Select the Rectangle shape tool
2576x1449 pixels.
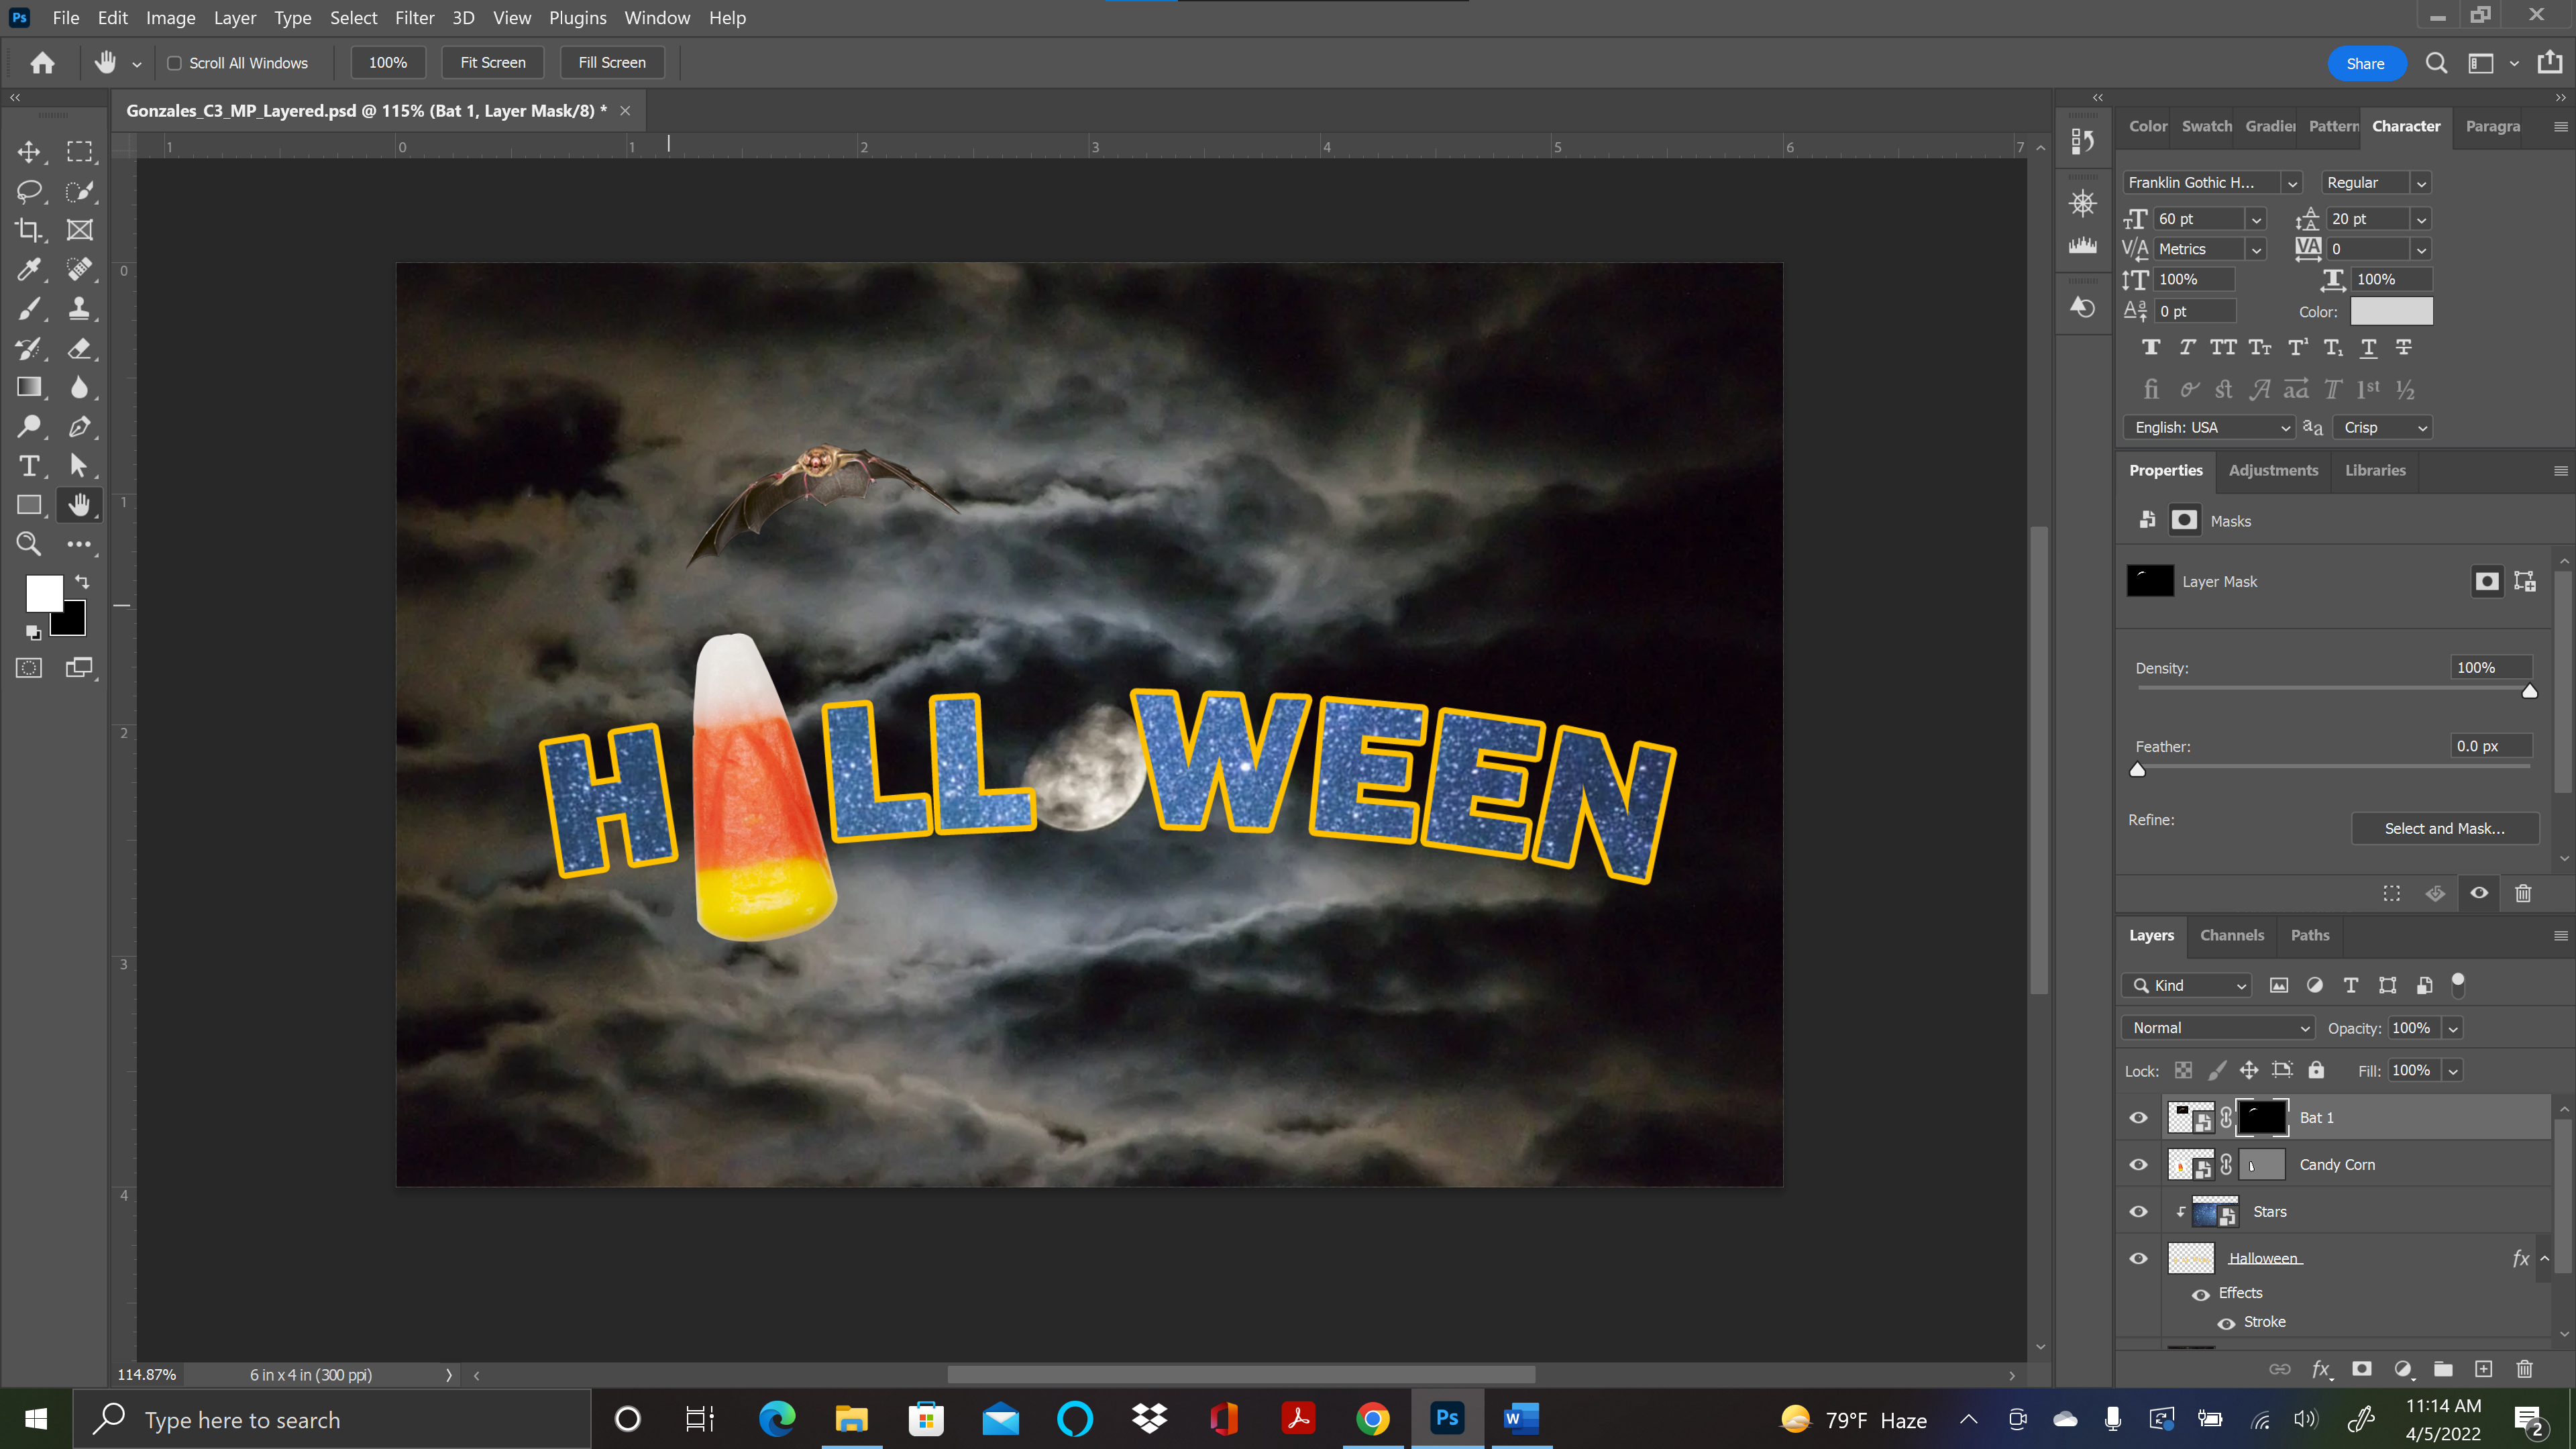point(29,505)
